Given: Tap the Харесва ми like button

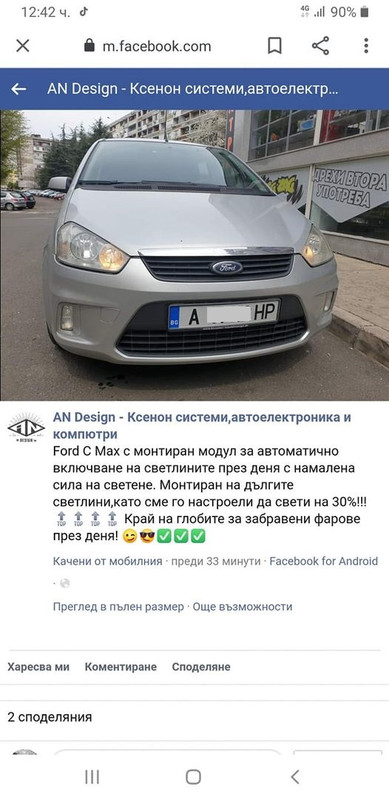Looking at the screenshot, I should click(38, 667).
